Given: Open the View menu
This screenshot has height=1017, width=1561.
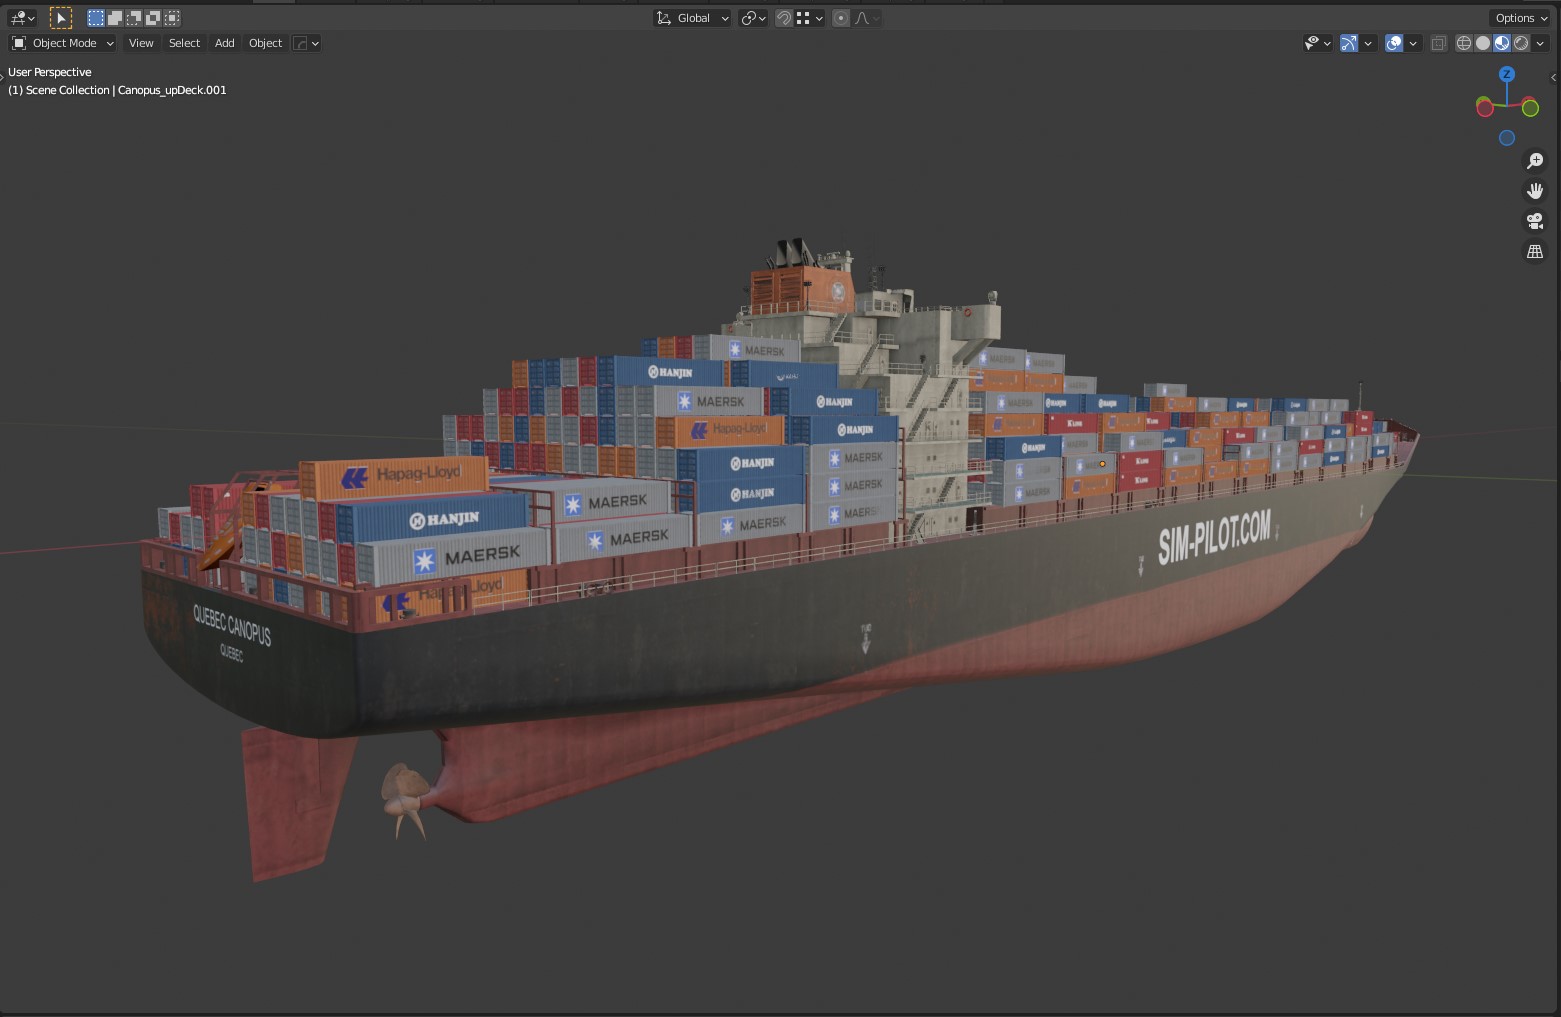Looking at the screenshot, I should (141, 43).
